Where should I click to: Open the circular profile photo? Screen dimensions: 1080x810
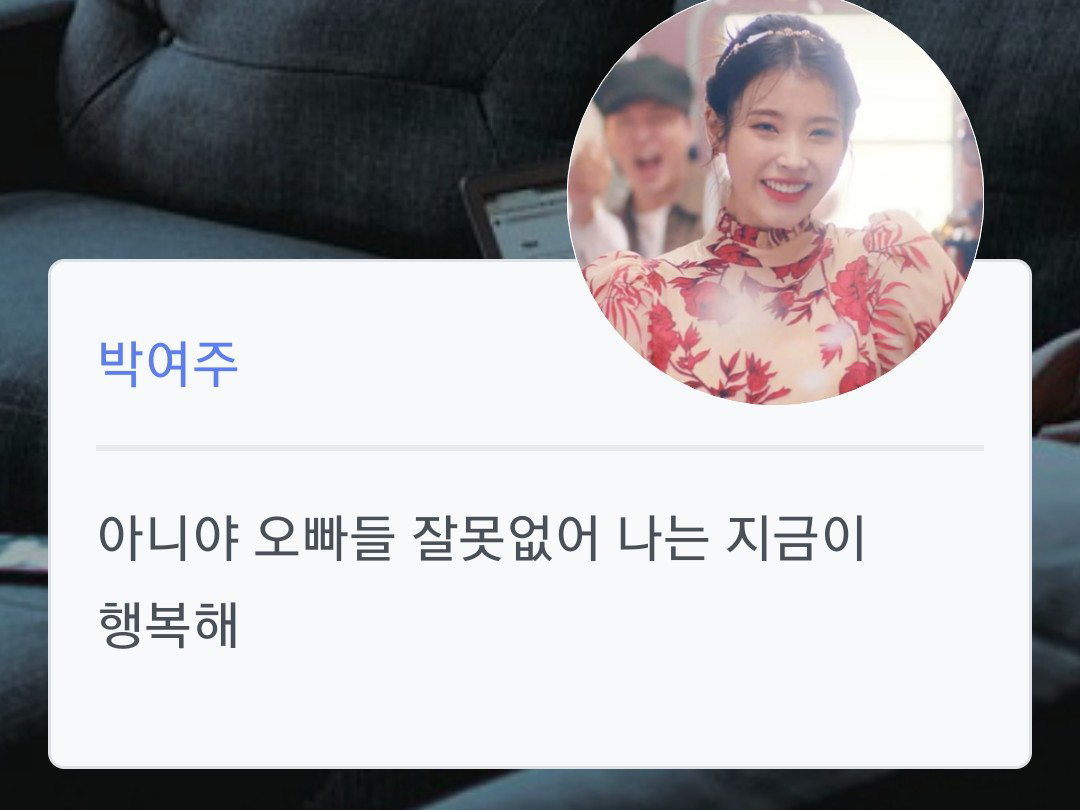[x=775, y=200]
